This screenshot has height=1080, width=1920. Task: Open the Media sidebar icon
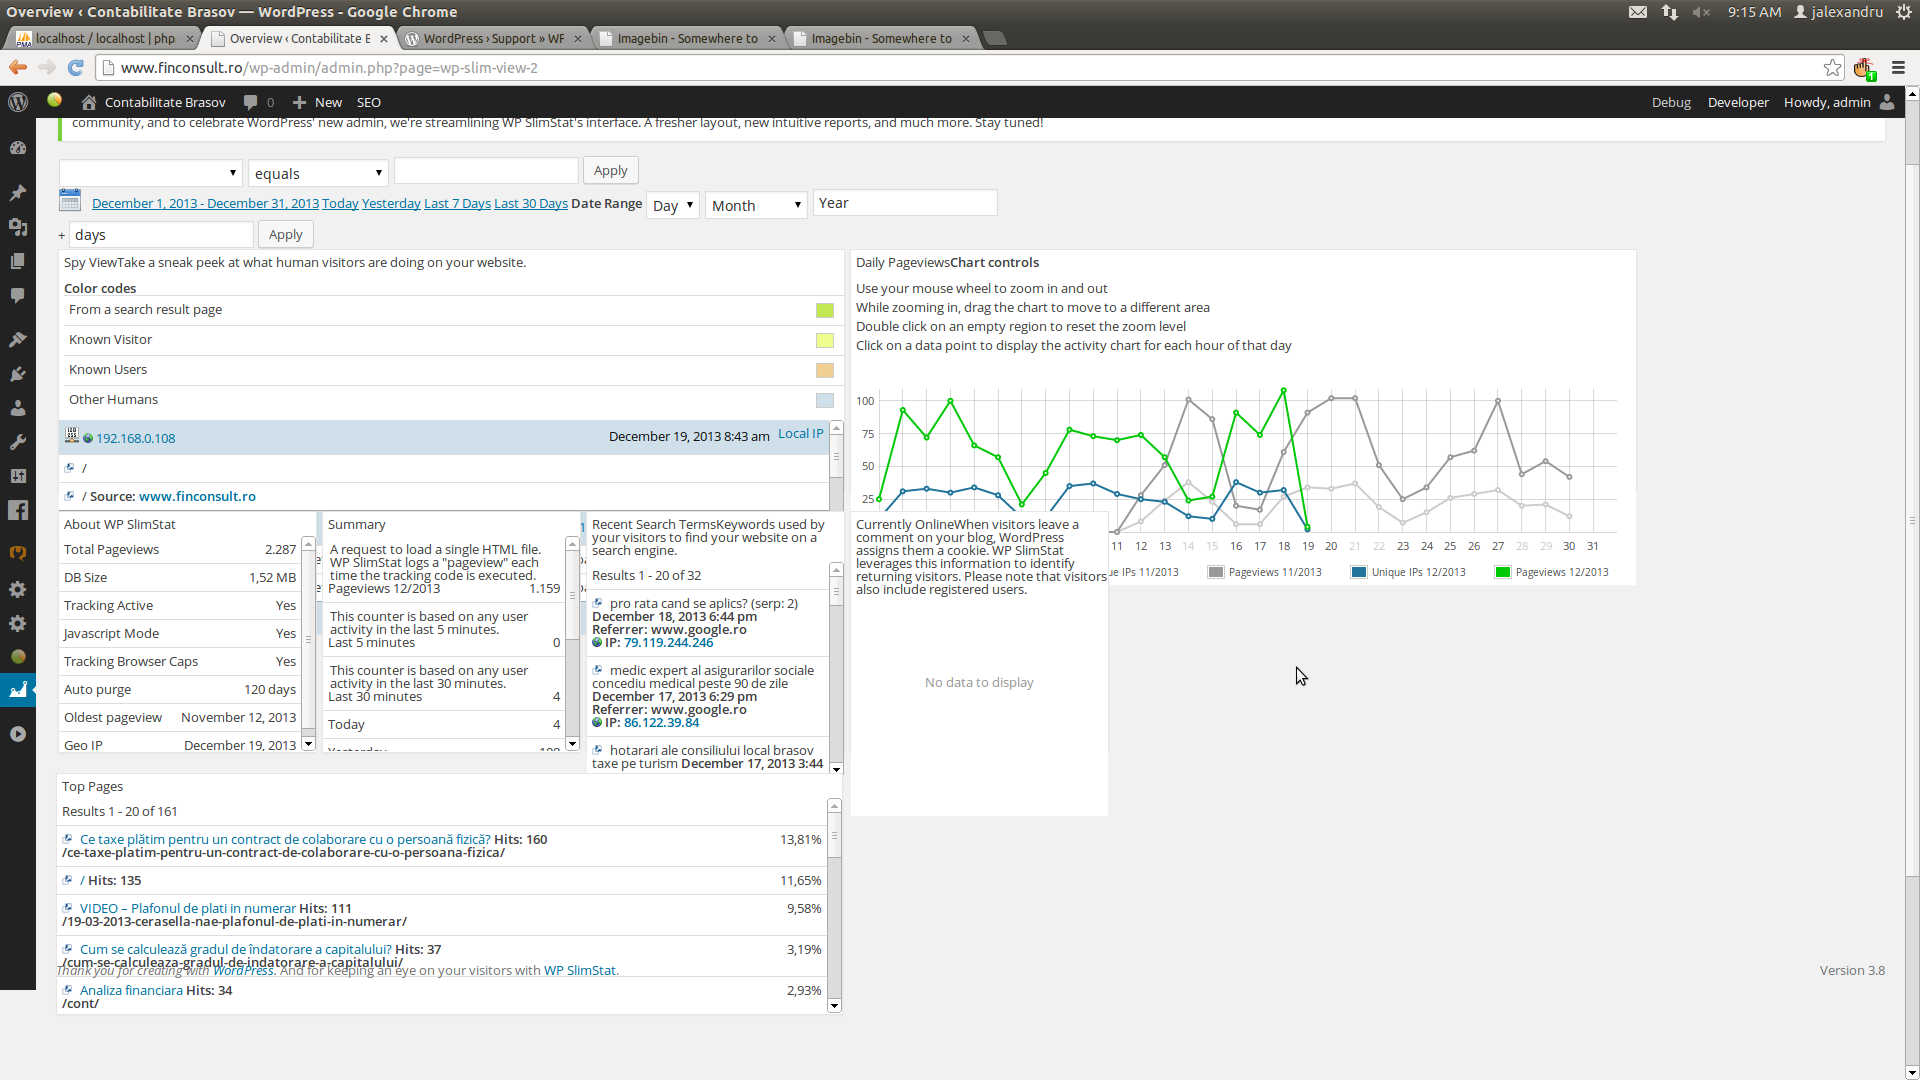coord(18,227)
